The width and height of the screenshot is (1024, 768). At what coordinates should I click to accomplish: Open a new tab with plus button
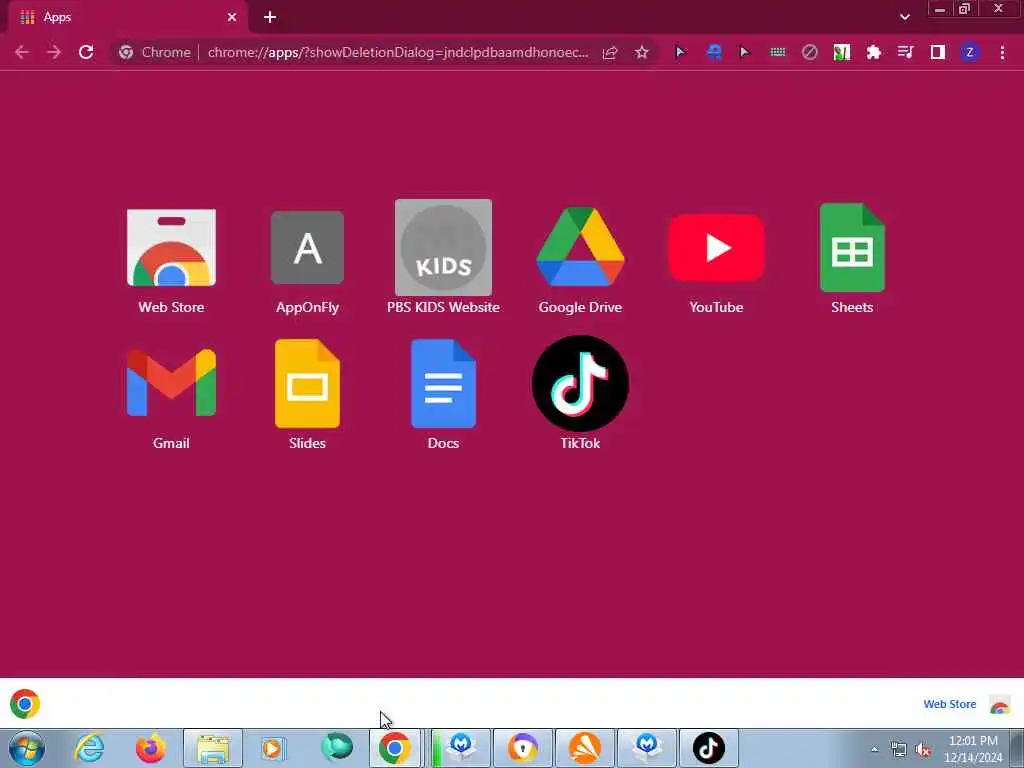[x=270, y=17]
